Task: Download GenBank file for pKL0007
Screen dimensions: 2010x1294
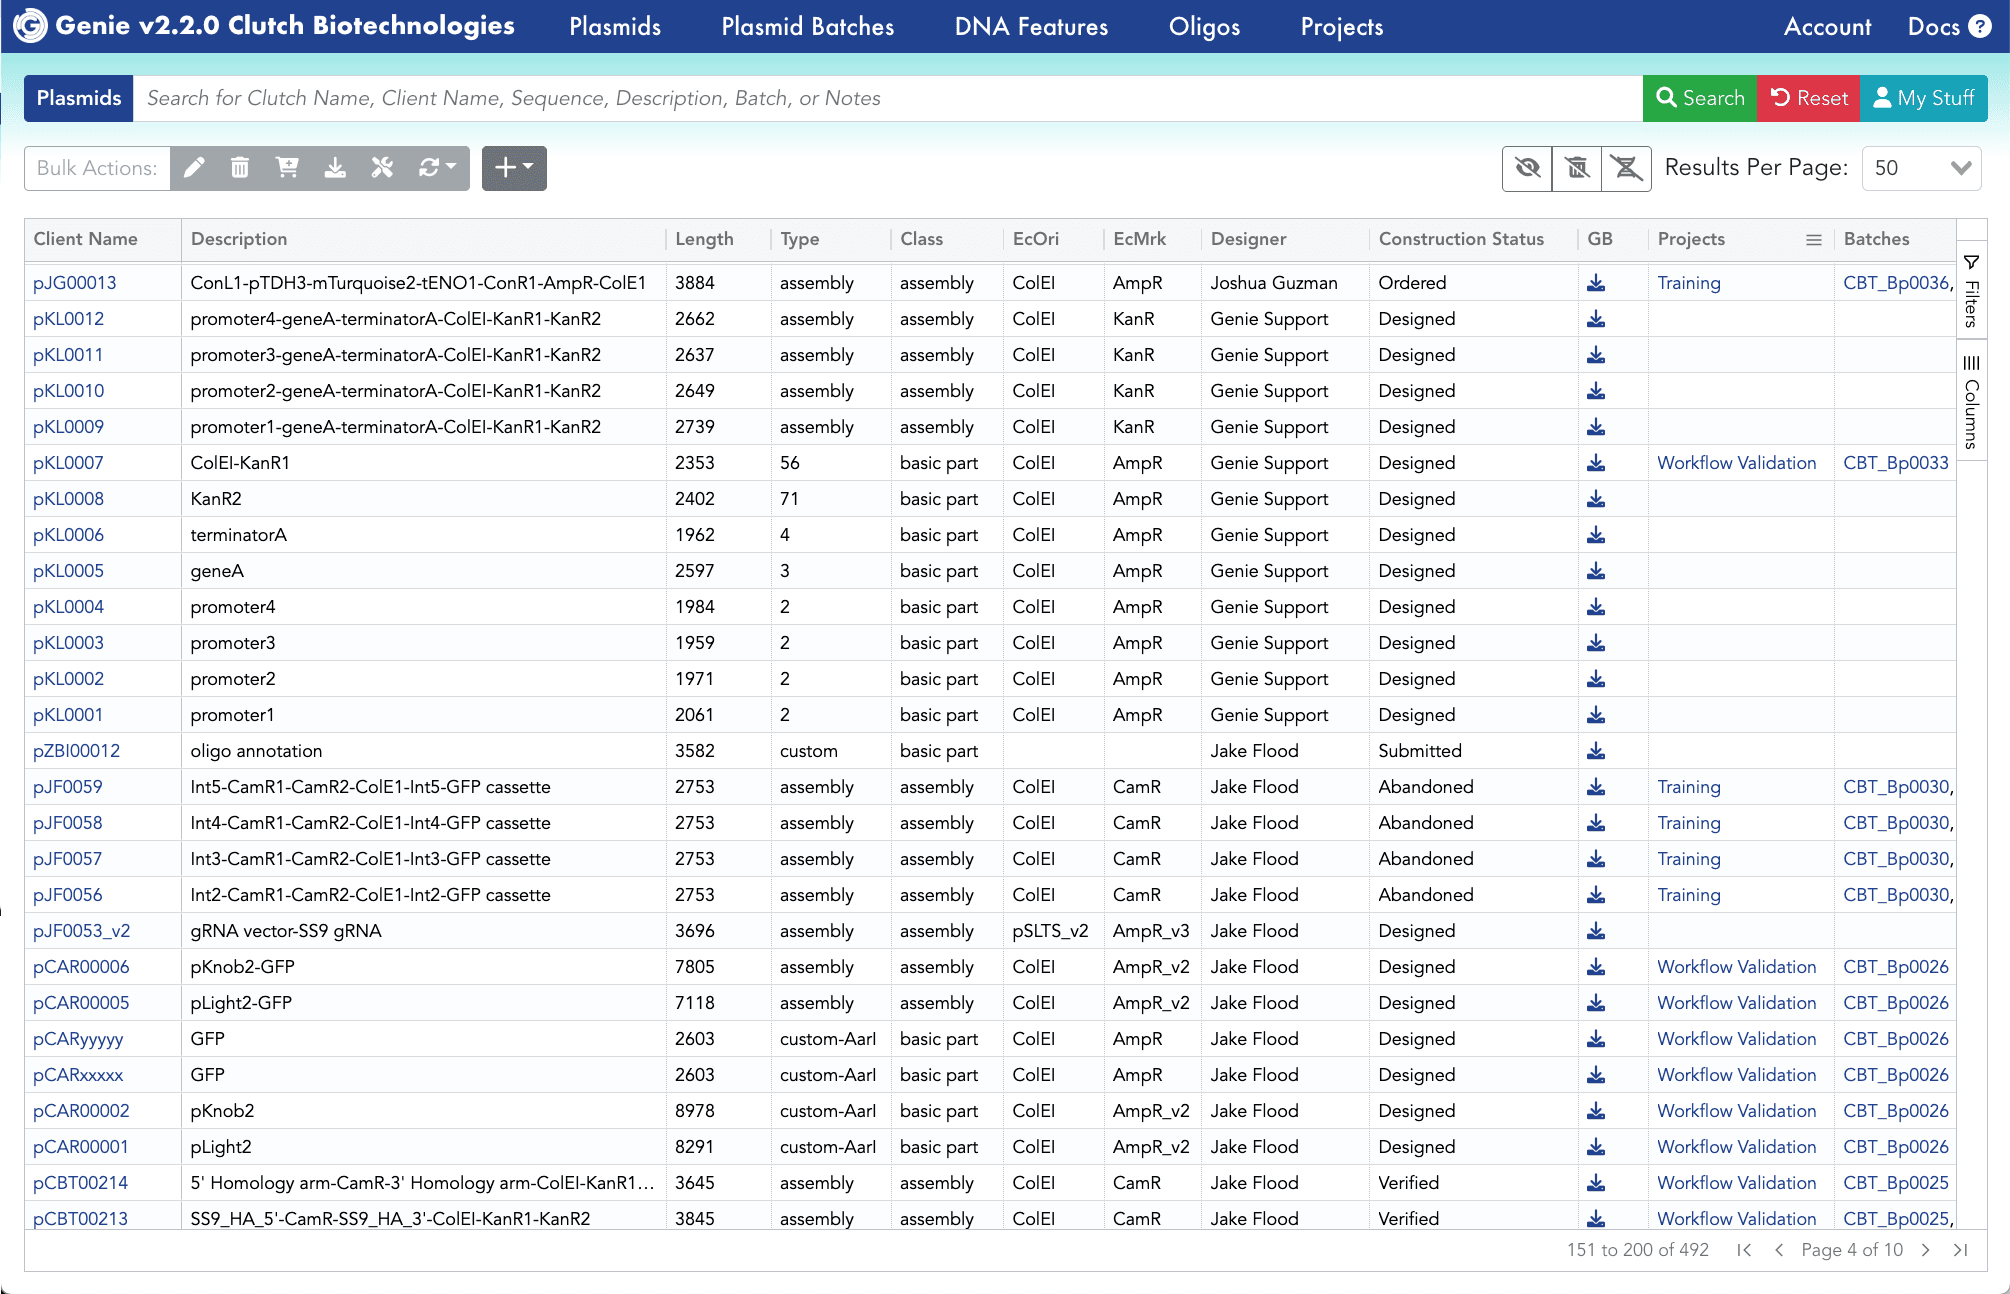Action: tap(1596, 463)
